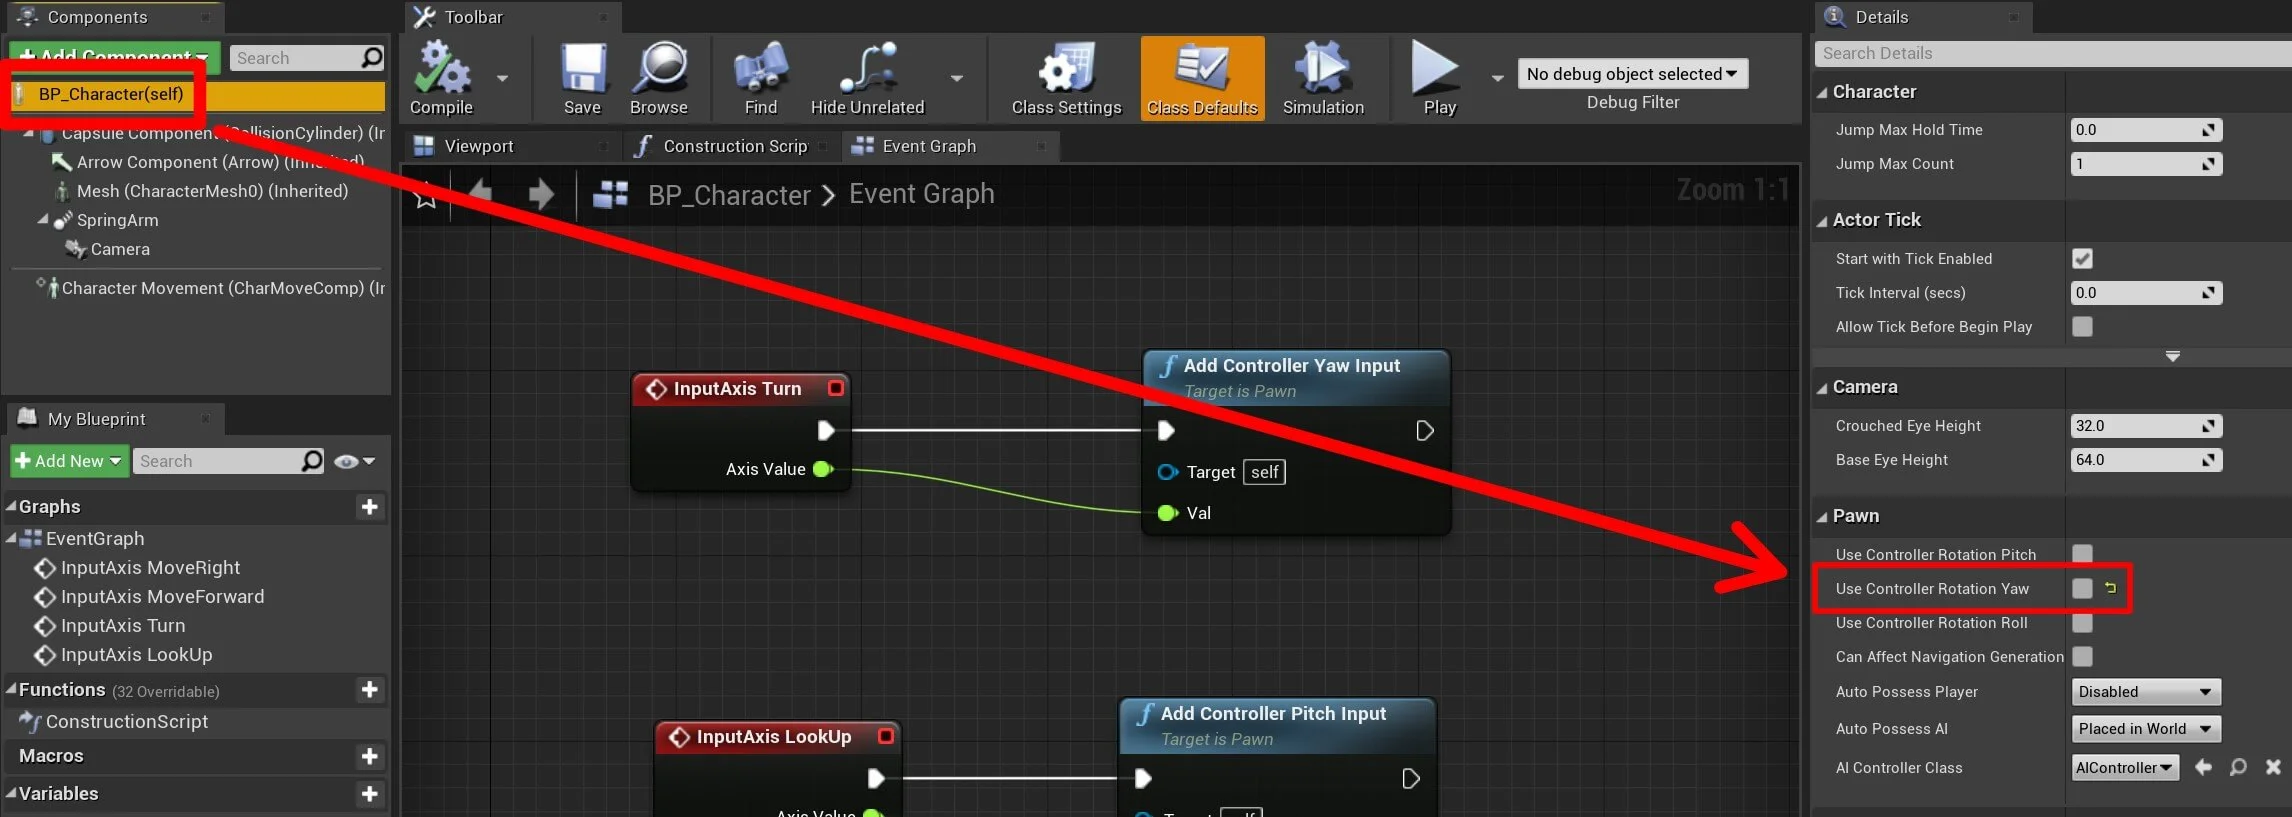
Task: Toggle Start with Tick Enabled checkbox
Action: pos(2082,259)
